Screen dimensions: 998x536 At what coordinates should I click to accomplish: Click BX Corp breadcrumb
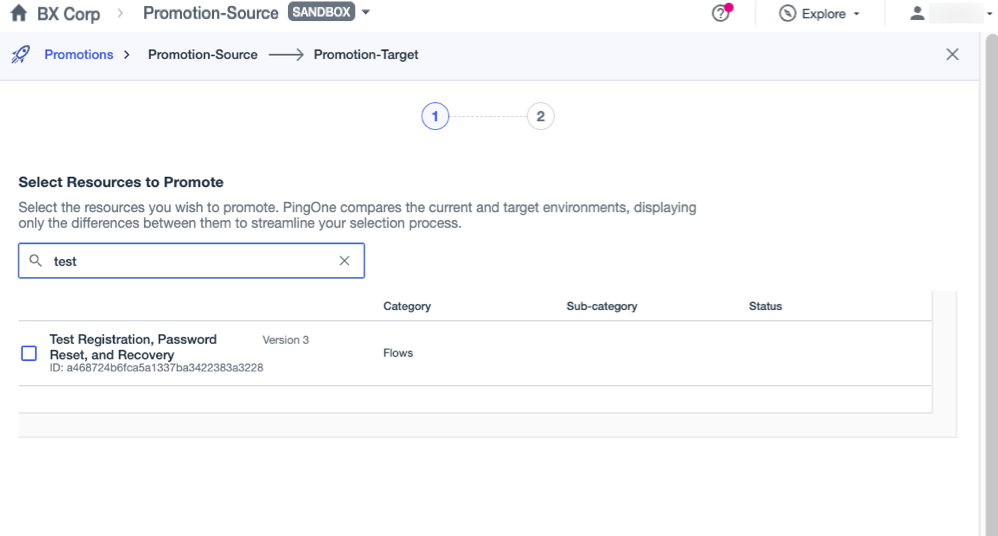pos(69,13)
